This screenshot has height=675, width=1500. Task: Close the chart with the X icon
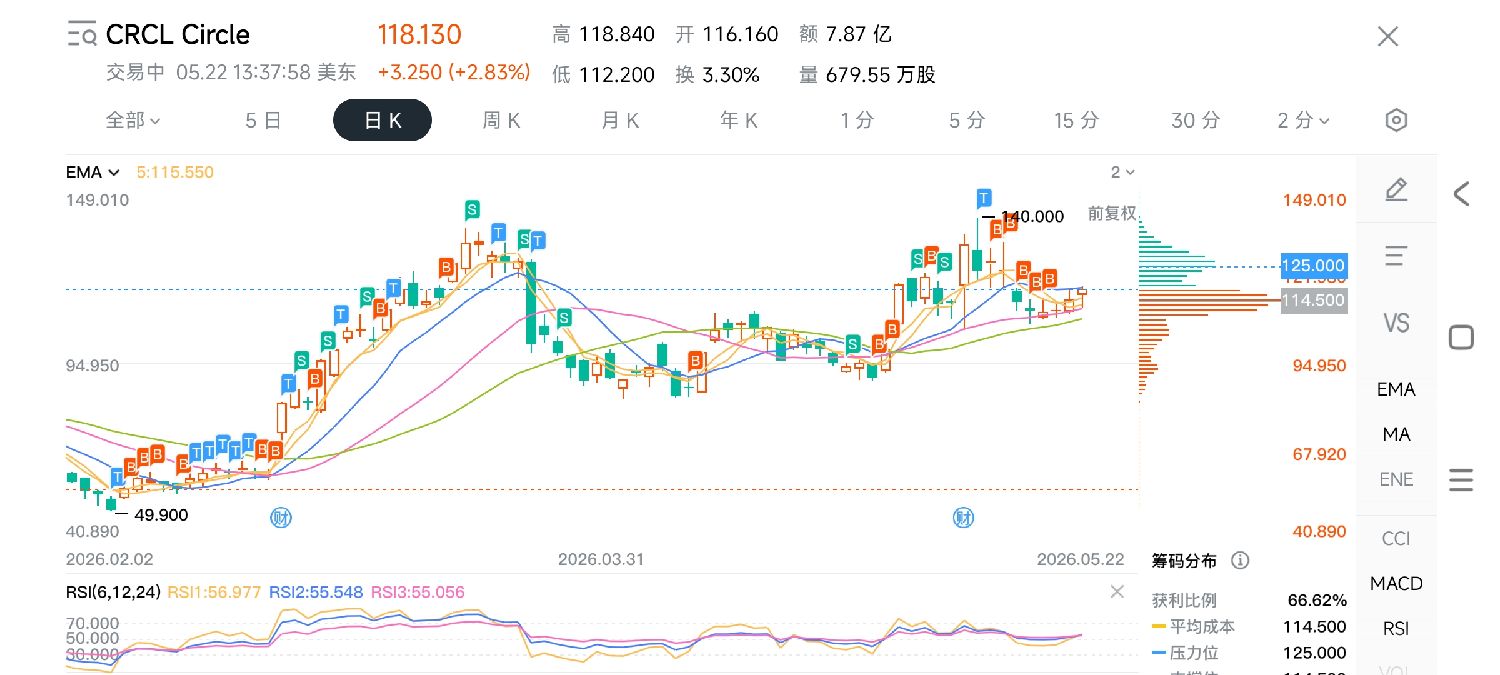(x=1388, y=37)
